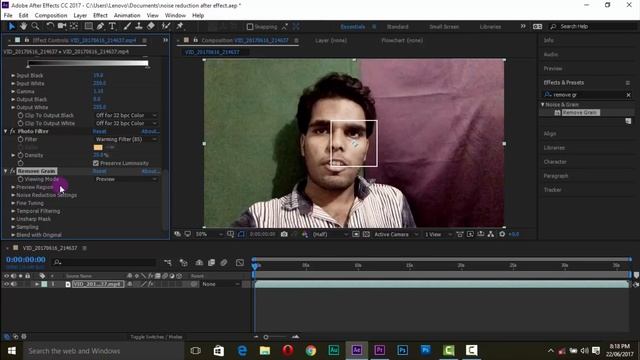This screenshot has width=640, height=360.
Task: Open the Filter dropdown showing Warming Filter (85)
Action: click(126, 139)
